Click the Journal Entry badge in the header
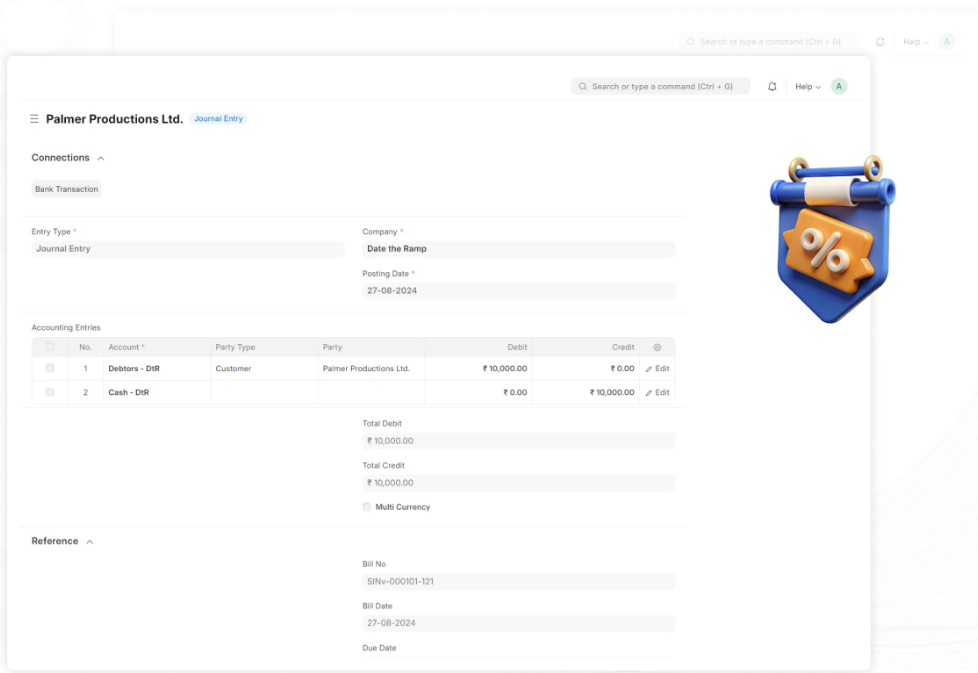This screenshot has height=673, width=978. (217, 118)
